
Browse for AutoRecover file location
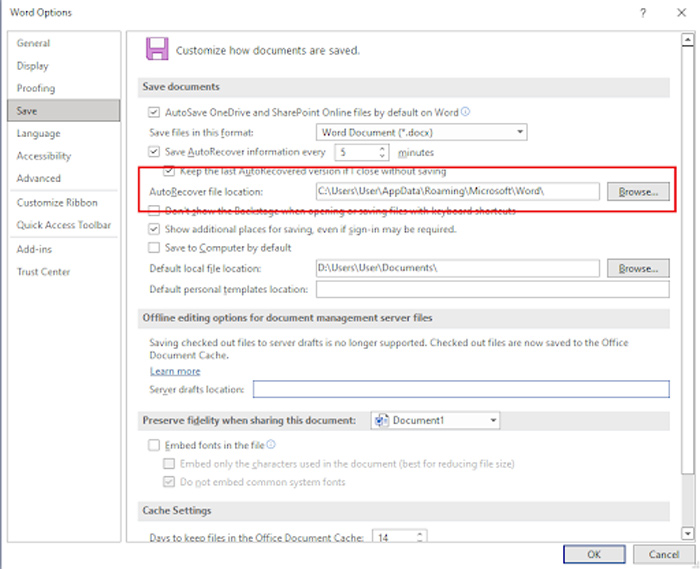(x=637, y=191)
